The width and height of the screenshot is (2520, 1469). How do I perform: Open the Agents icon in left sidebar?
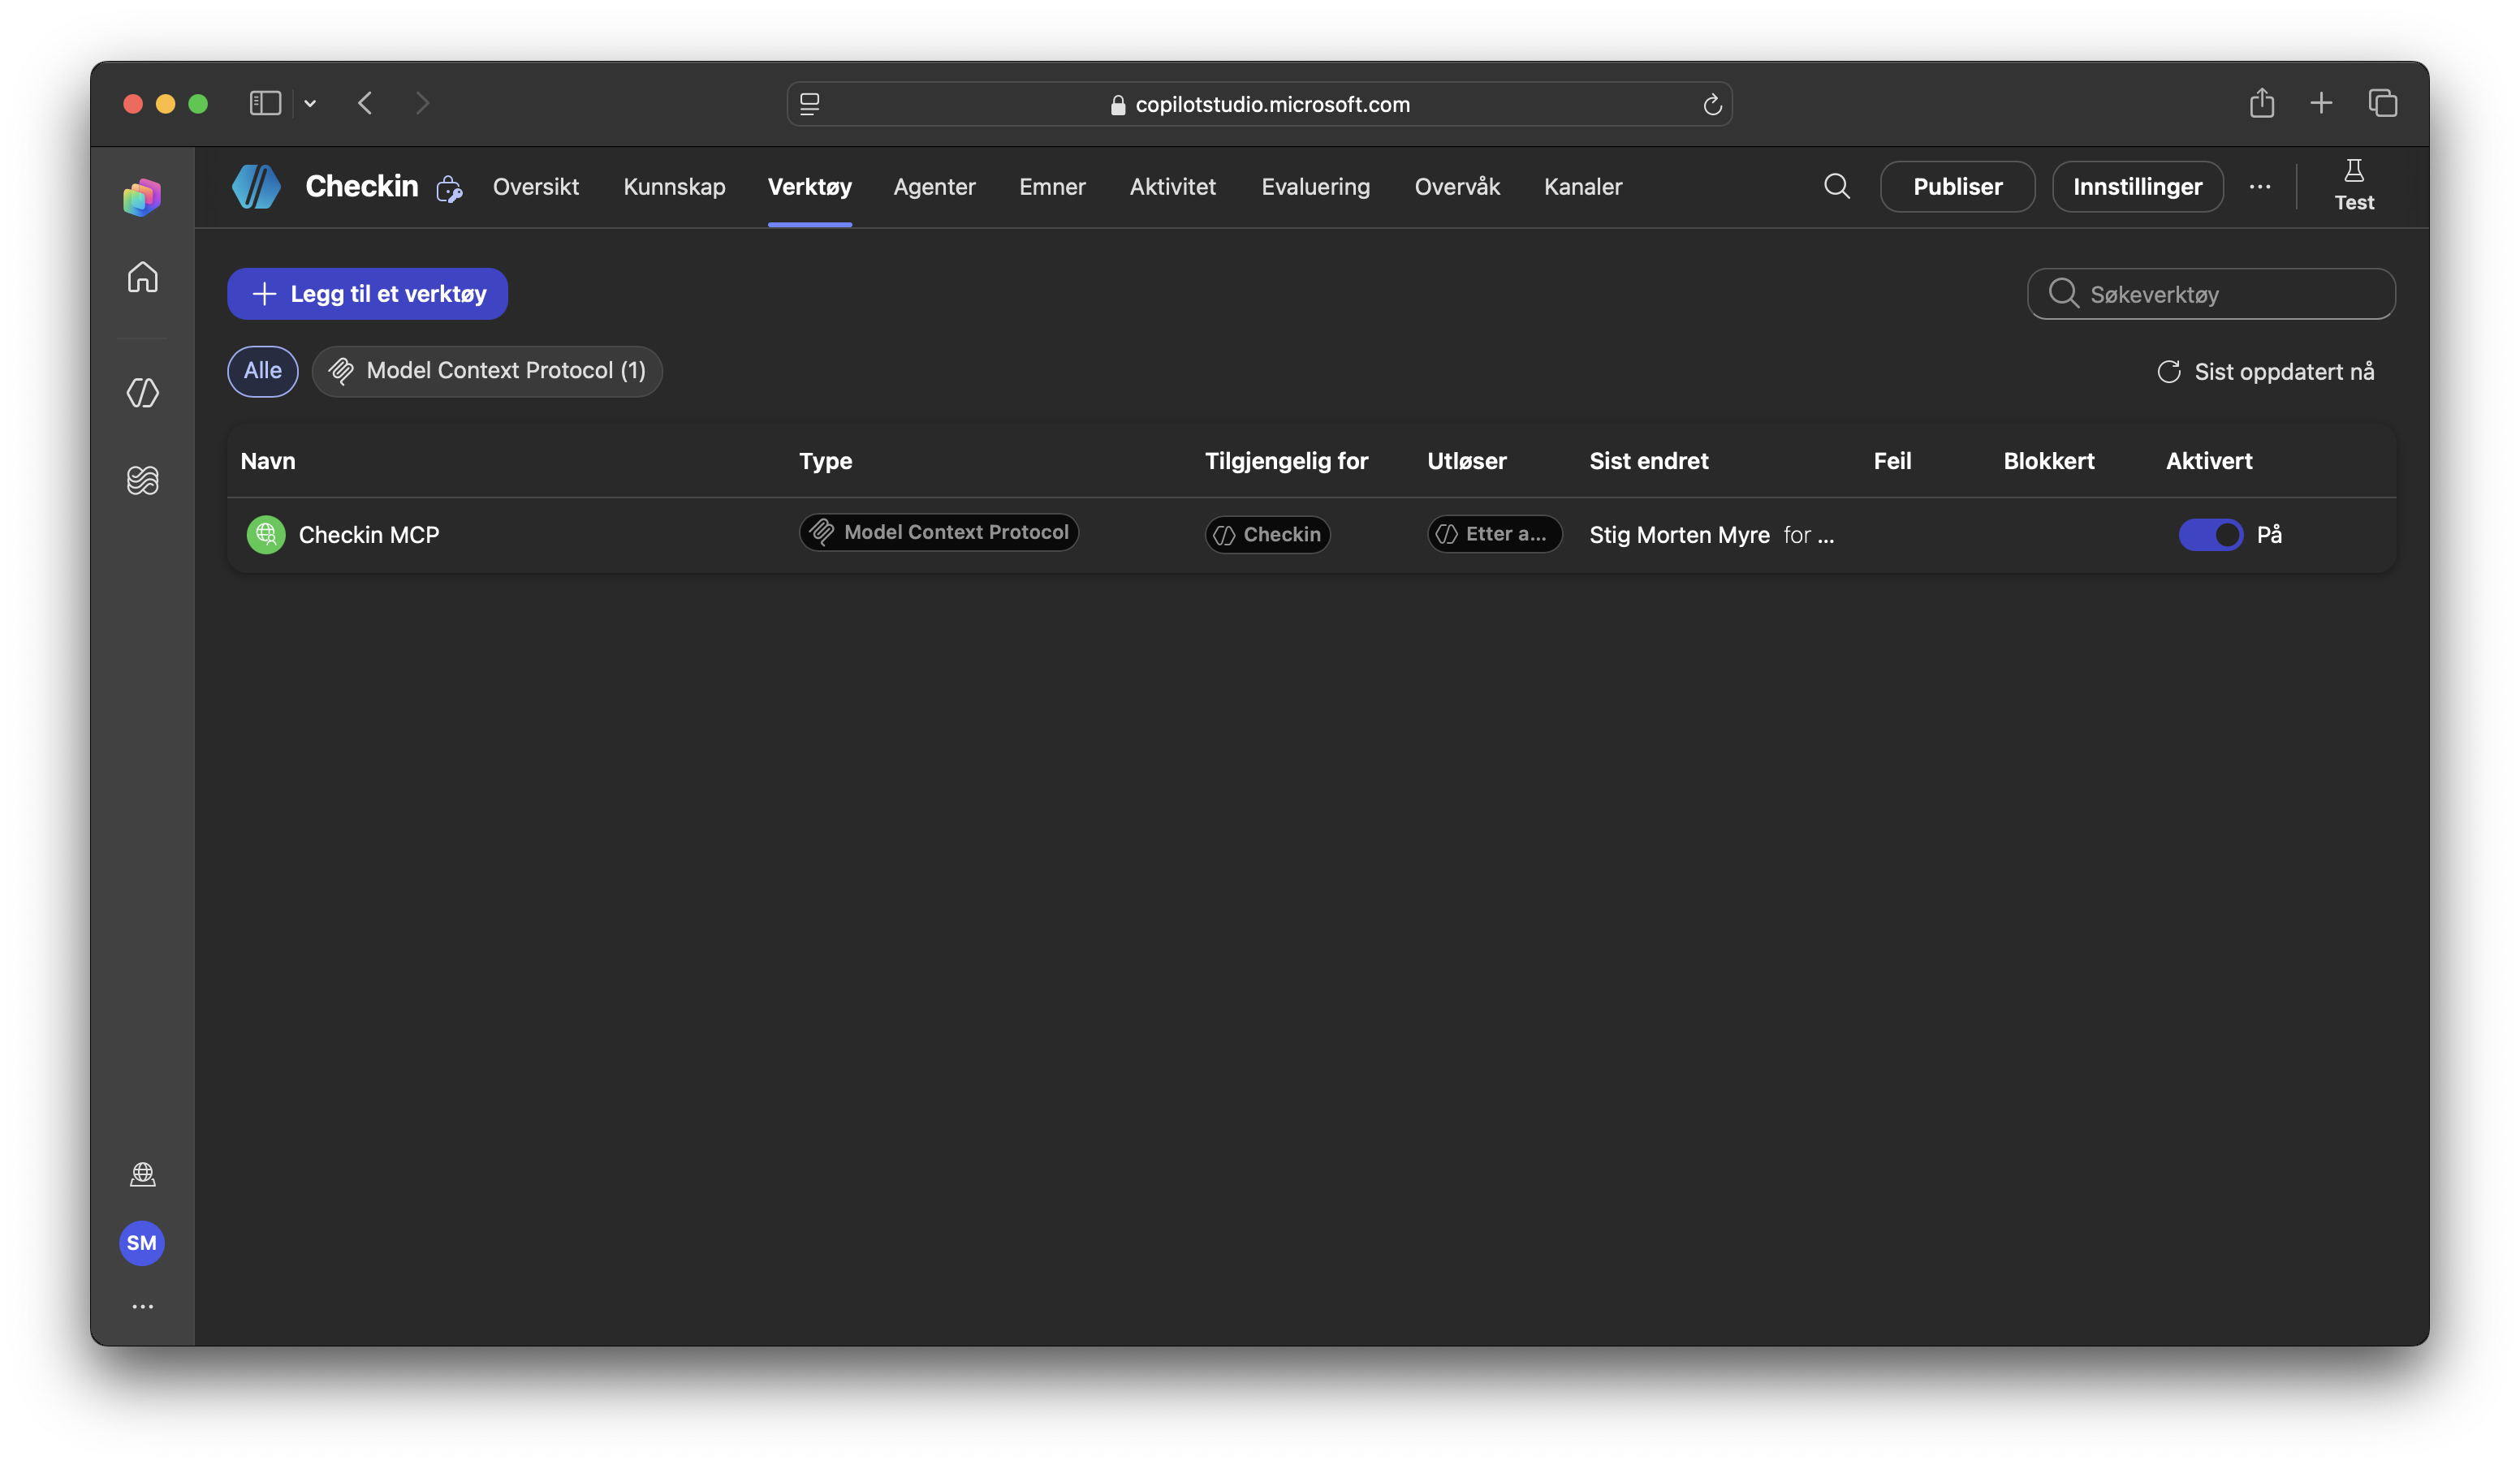[142, 392]
